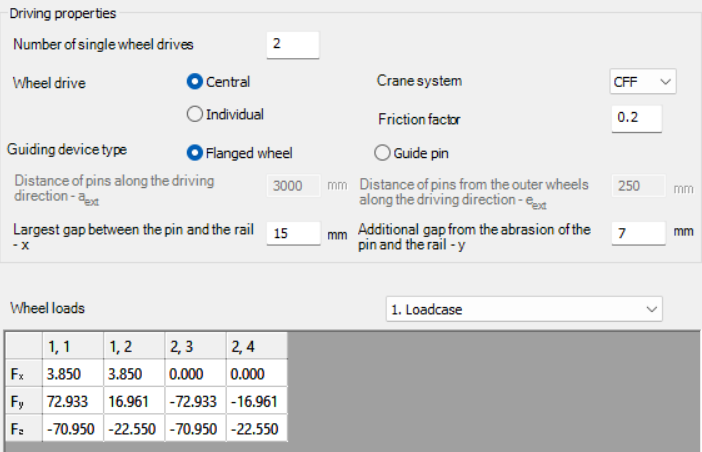This screenshot has height=452, width=702.
Task: Click the Number of single wheel drives field
Action: [x=293, y=44]
